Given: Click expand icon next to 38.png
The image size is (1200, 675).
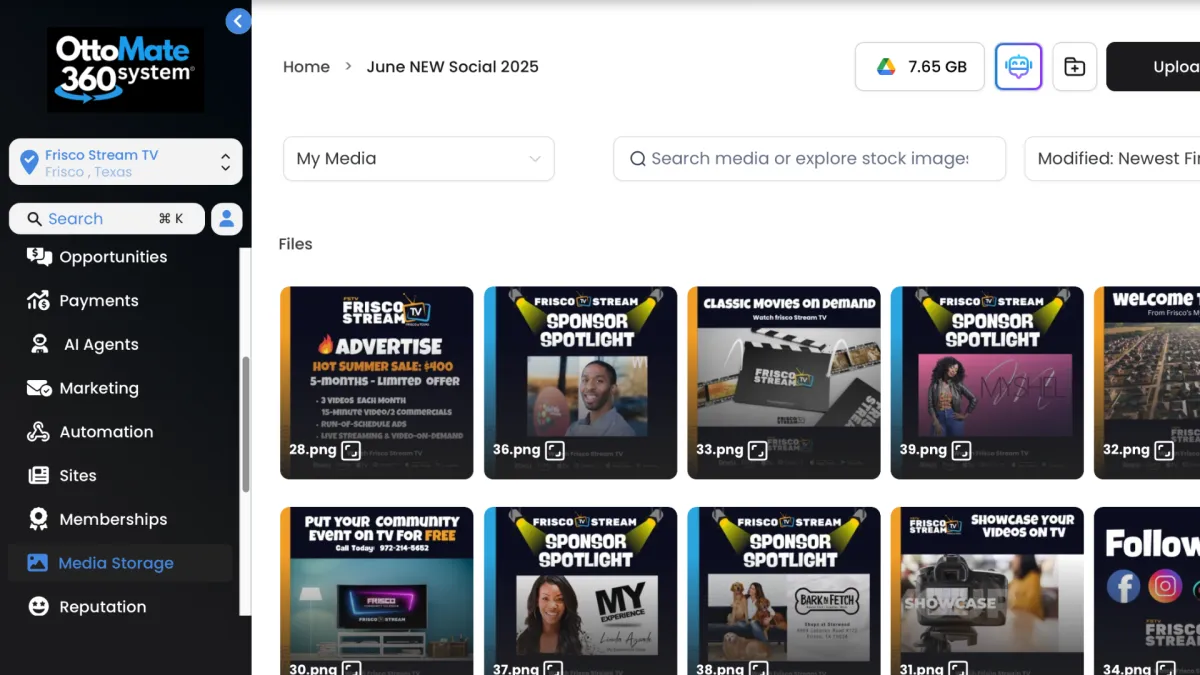Looking at the screenshot, I should [758, 669].
